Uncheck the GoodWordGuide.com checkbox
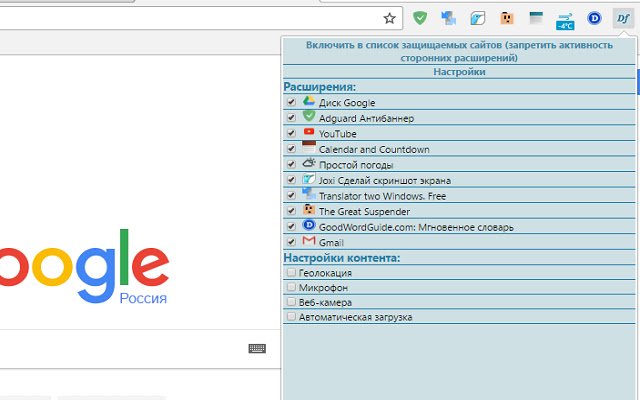The width and height of the screenshot is (640, 400). pos(291,226)
